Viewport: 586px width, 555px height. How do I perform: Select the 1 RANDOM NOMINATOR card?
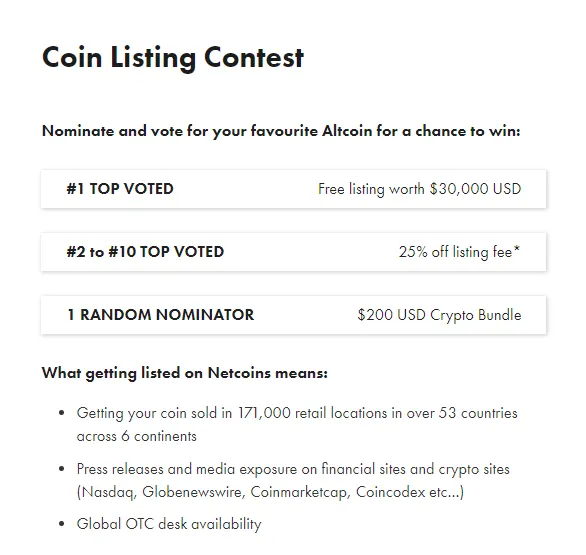coord(293,315)
